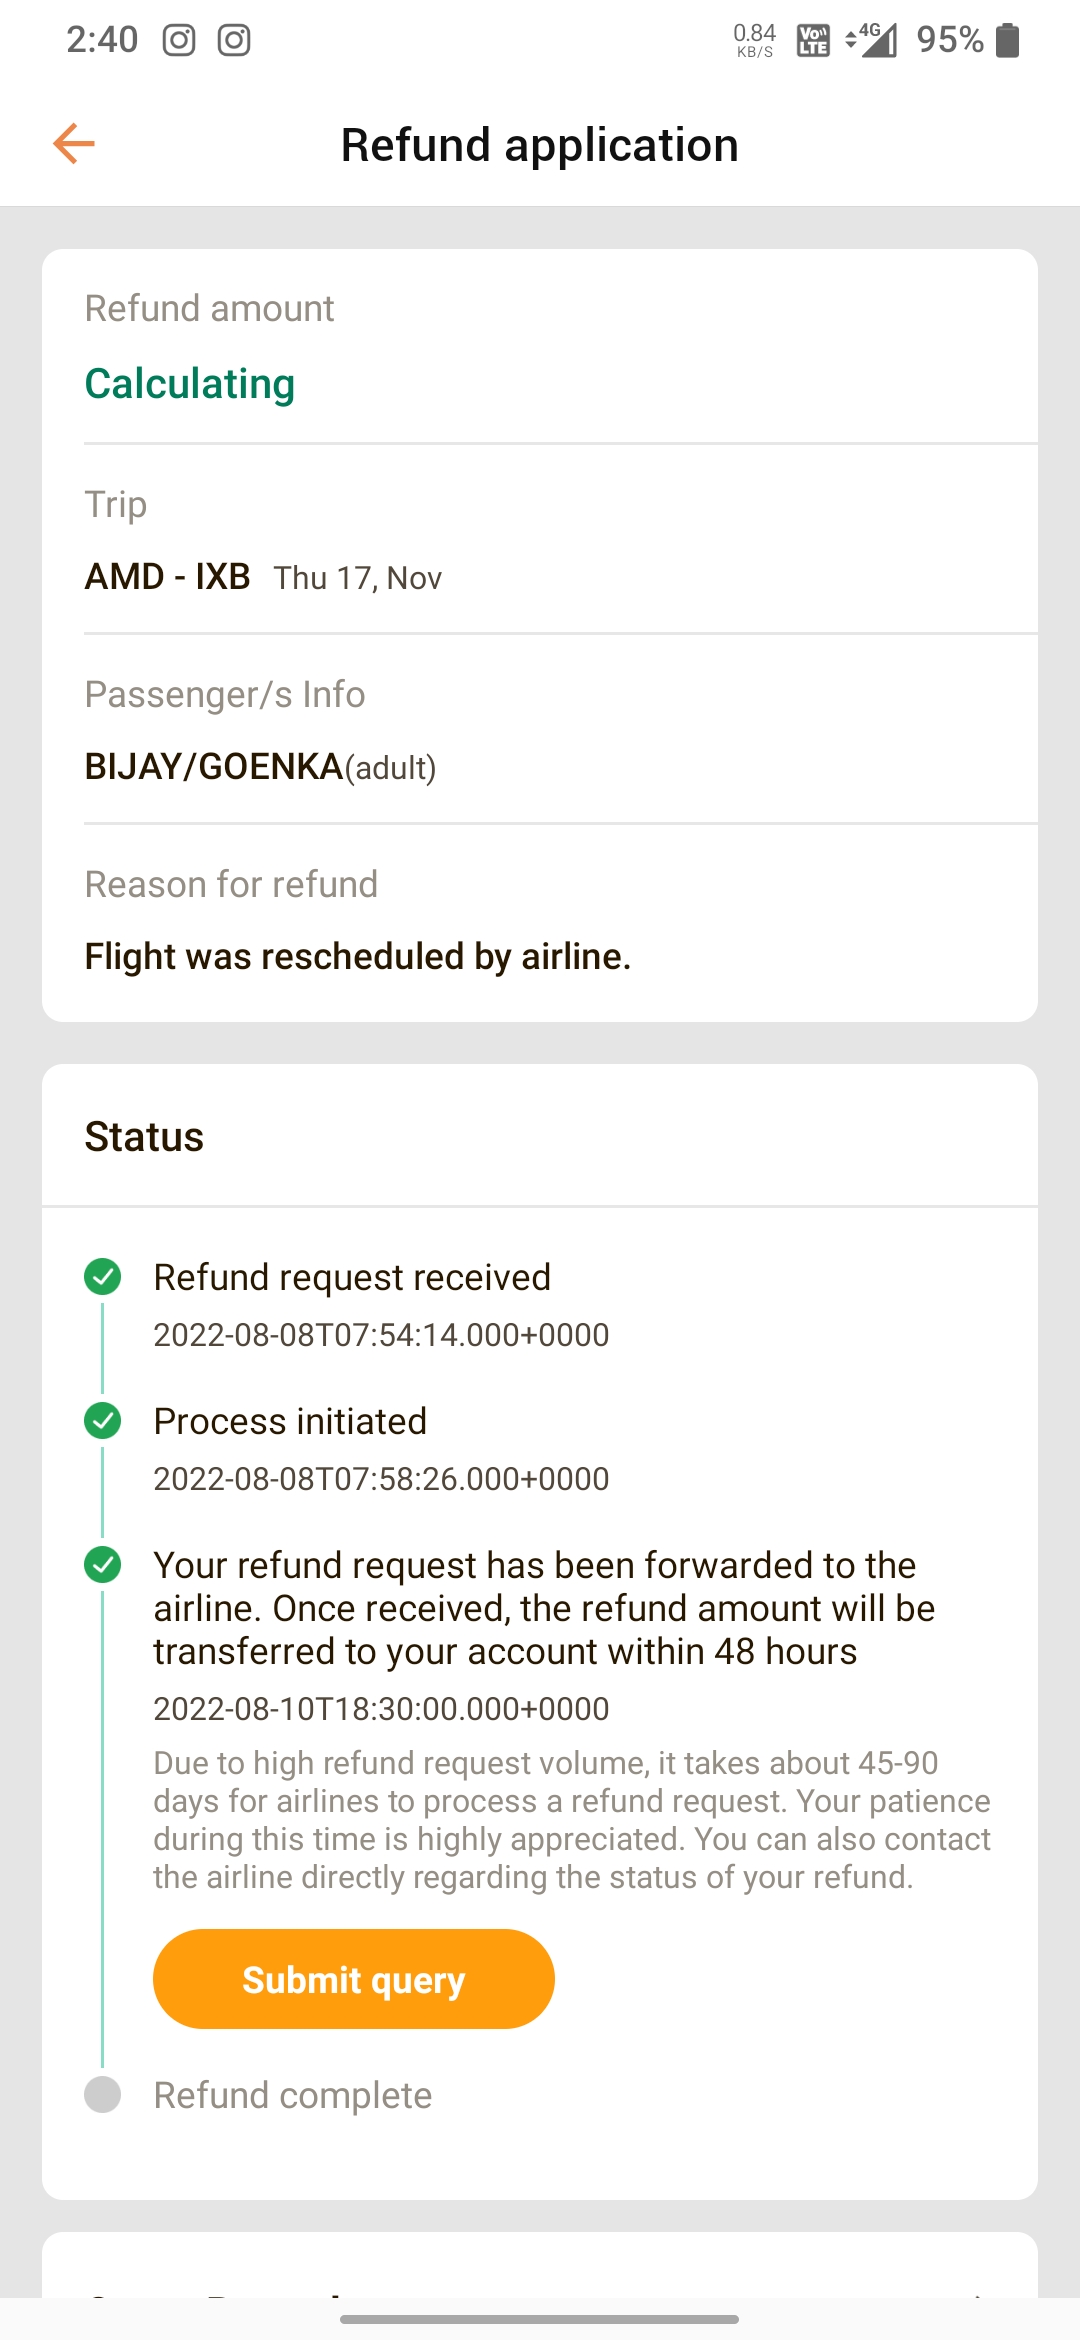Tap the battery icon in status bar
Screen dimensions: 1080x2340
point(1008,40)
